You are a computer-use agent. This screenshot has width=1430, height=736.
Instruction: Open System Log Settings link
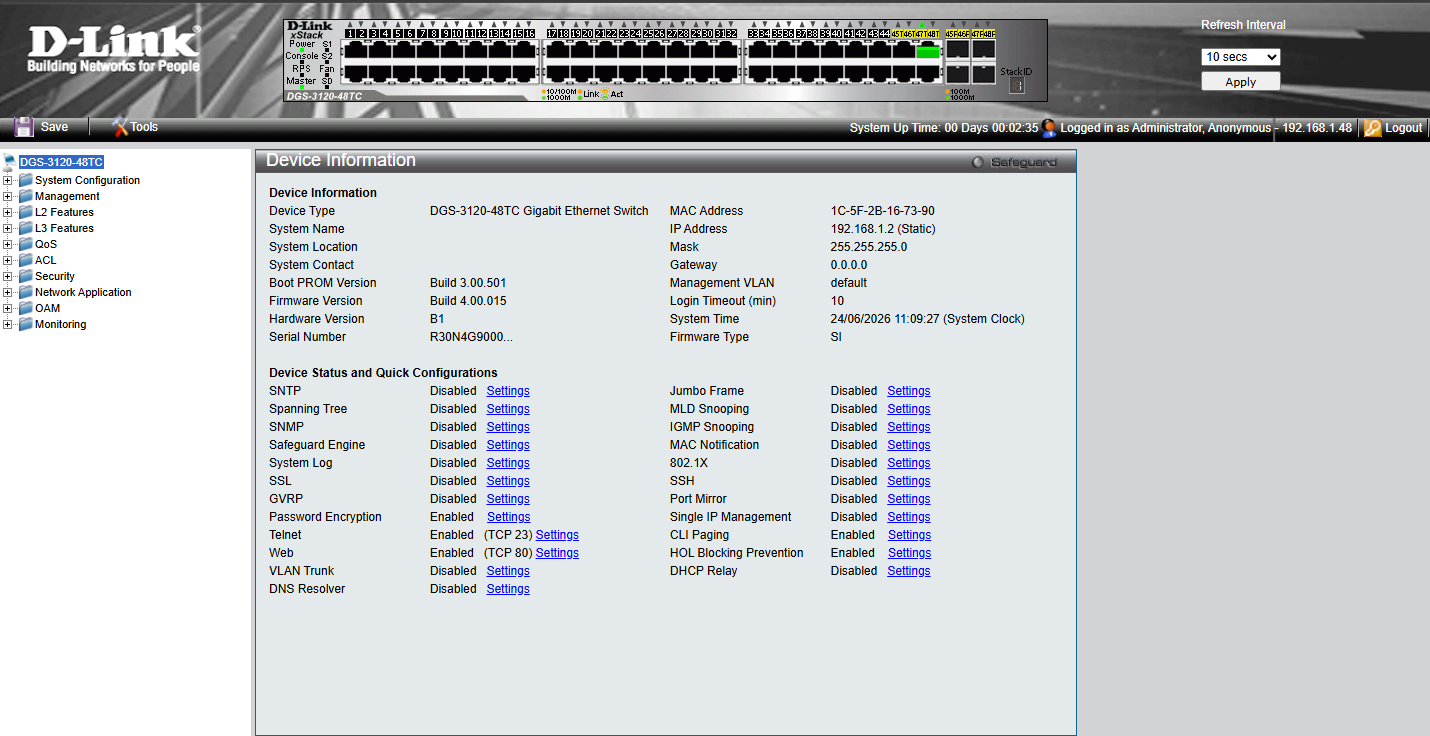point(508,463)
